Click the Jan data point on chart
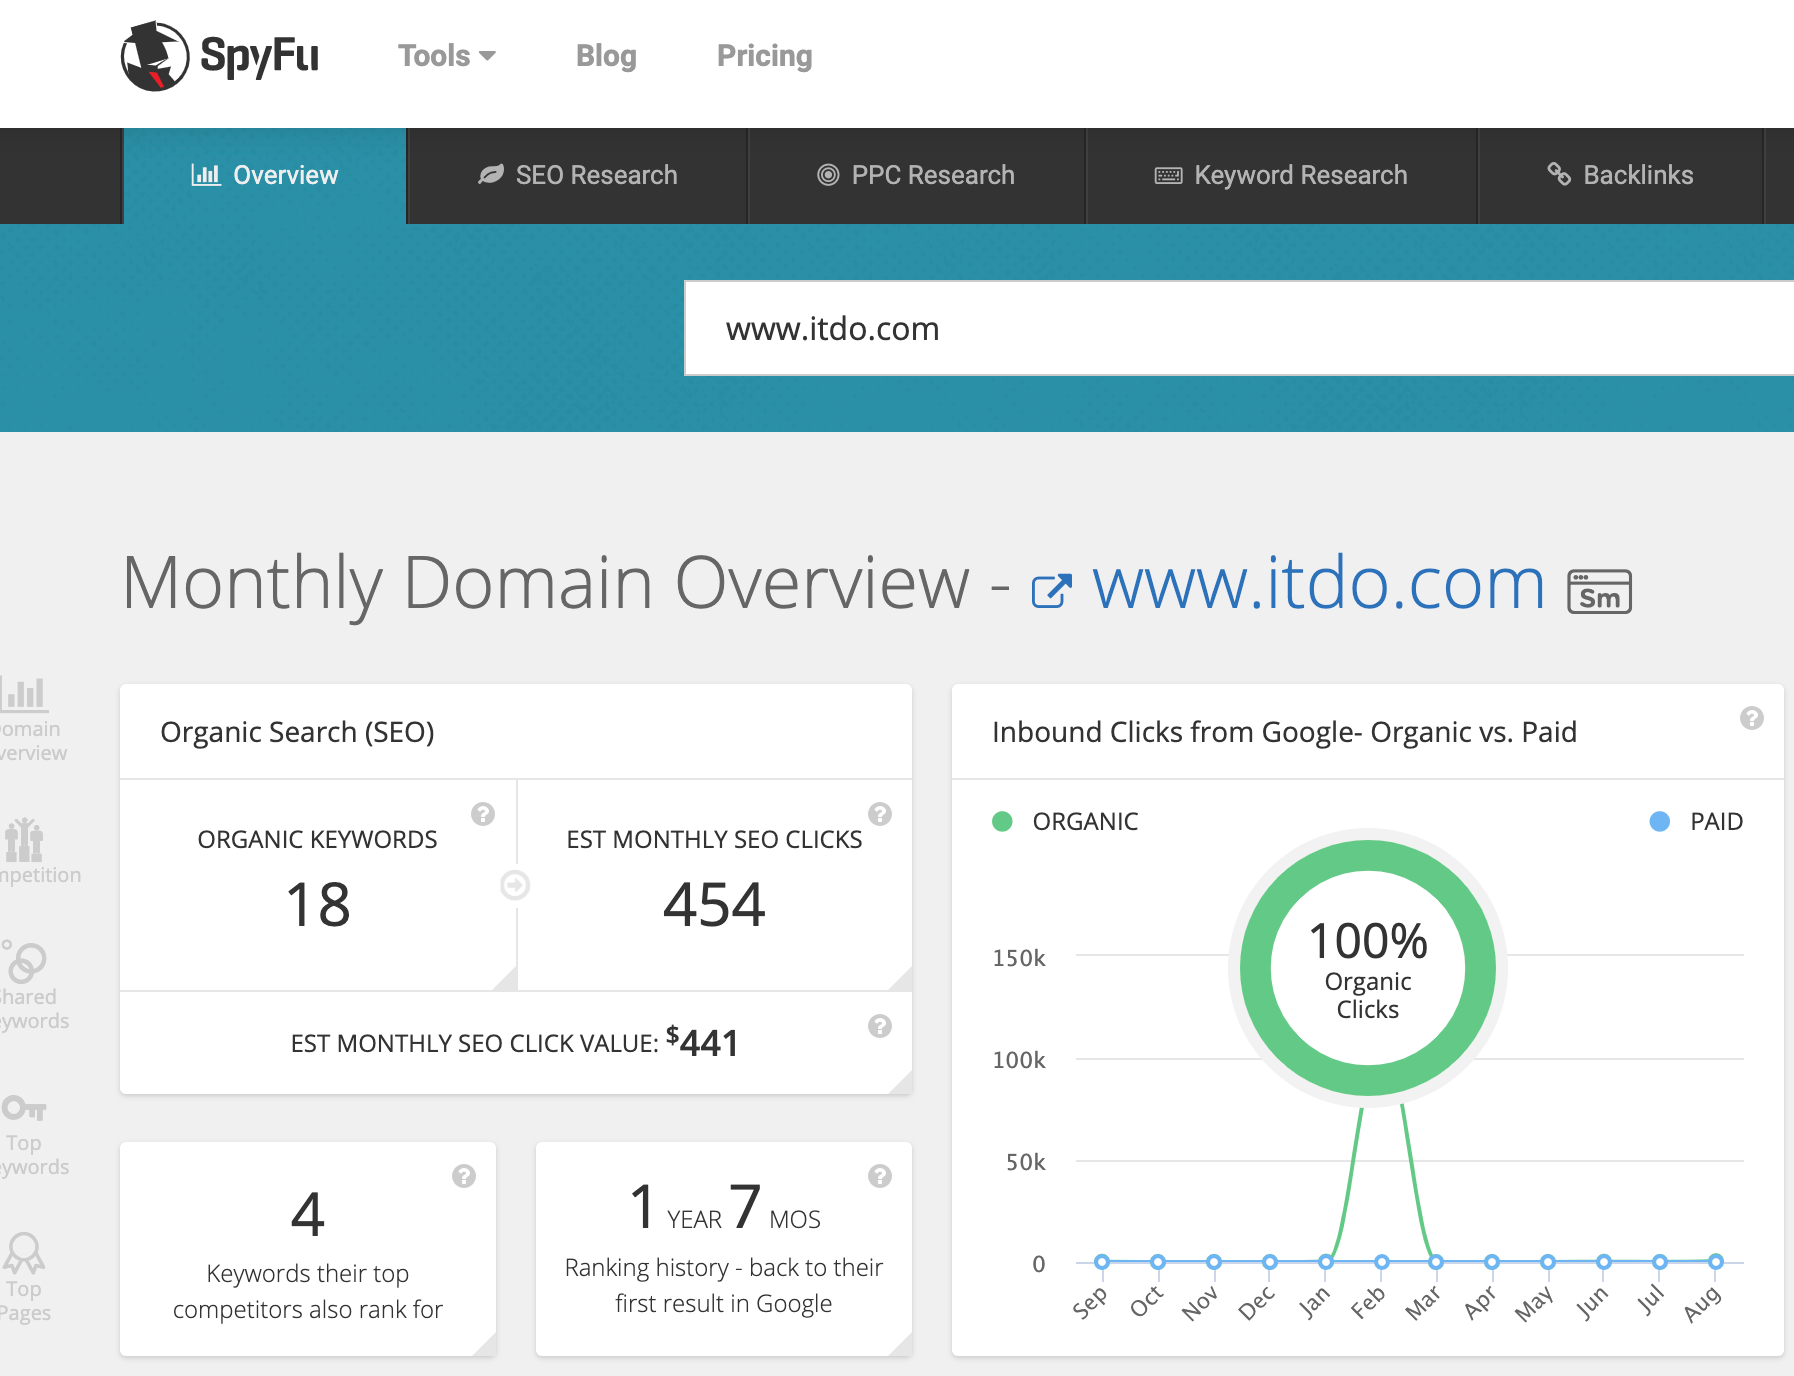 [x=1326, y=1262]
